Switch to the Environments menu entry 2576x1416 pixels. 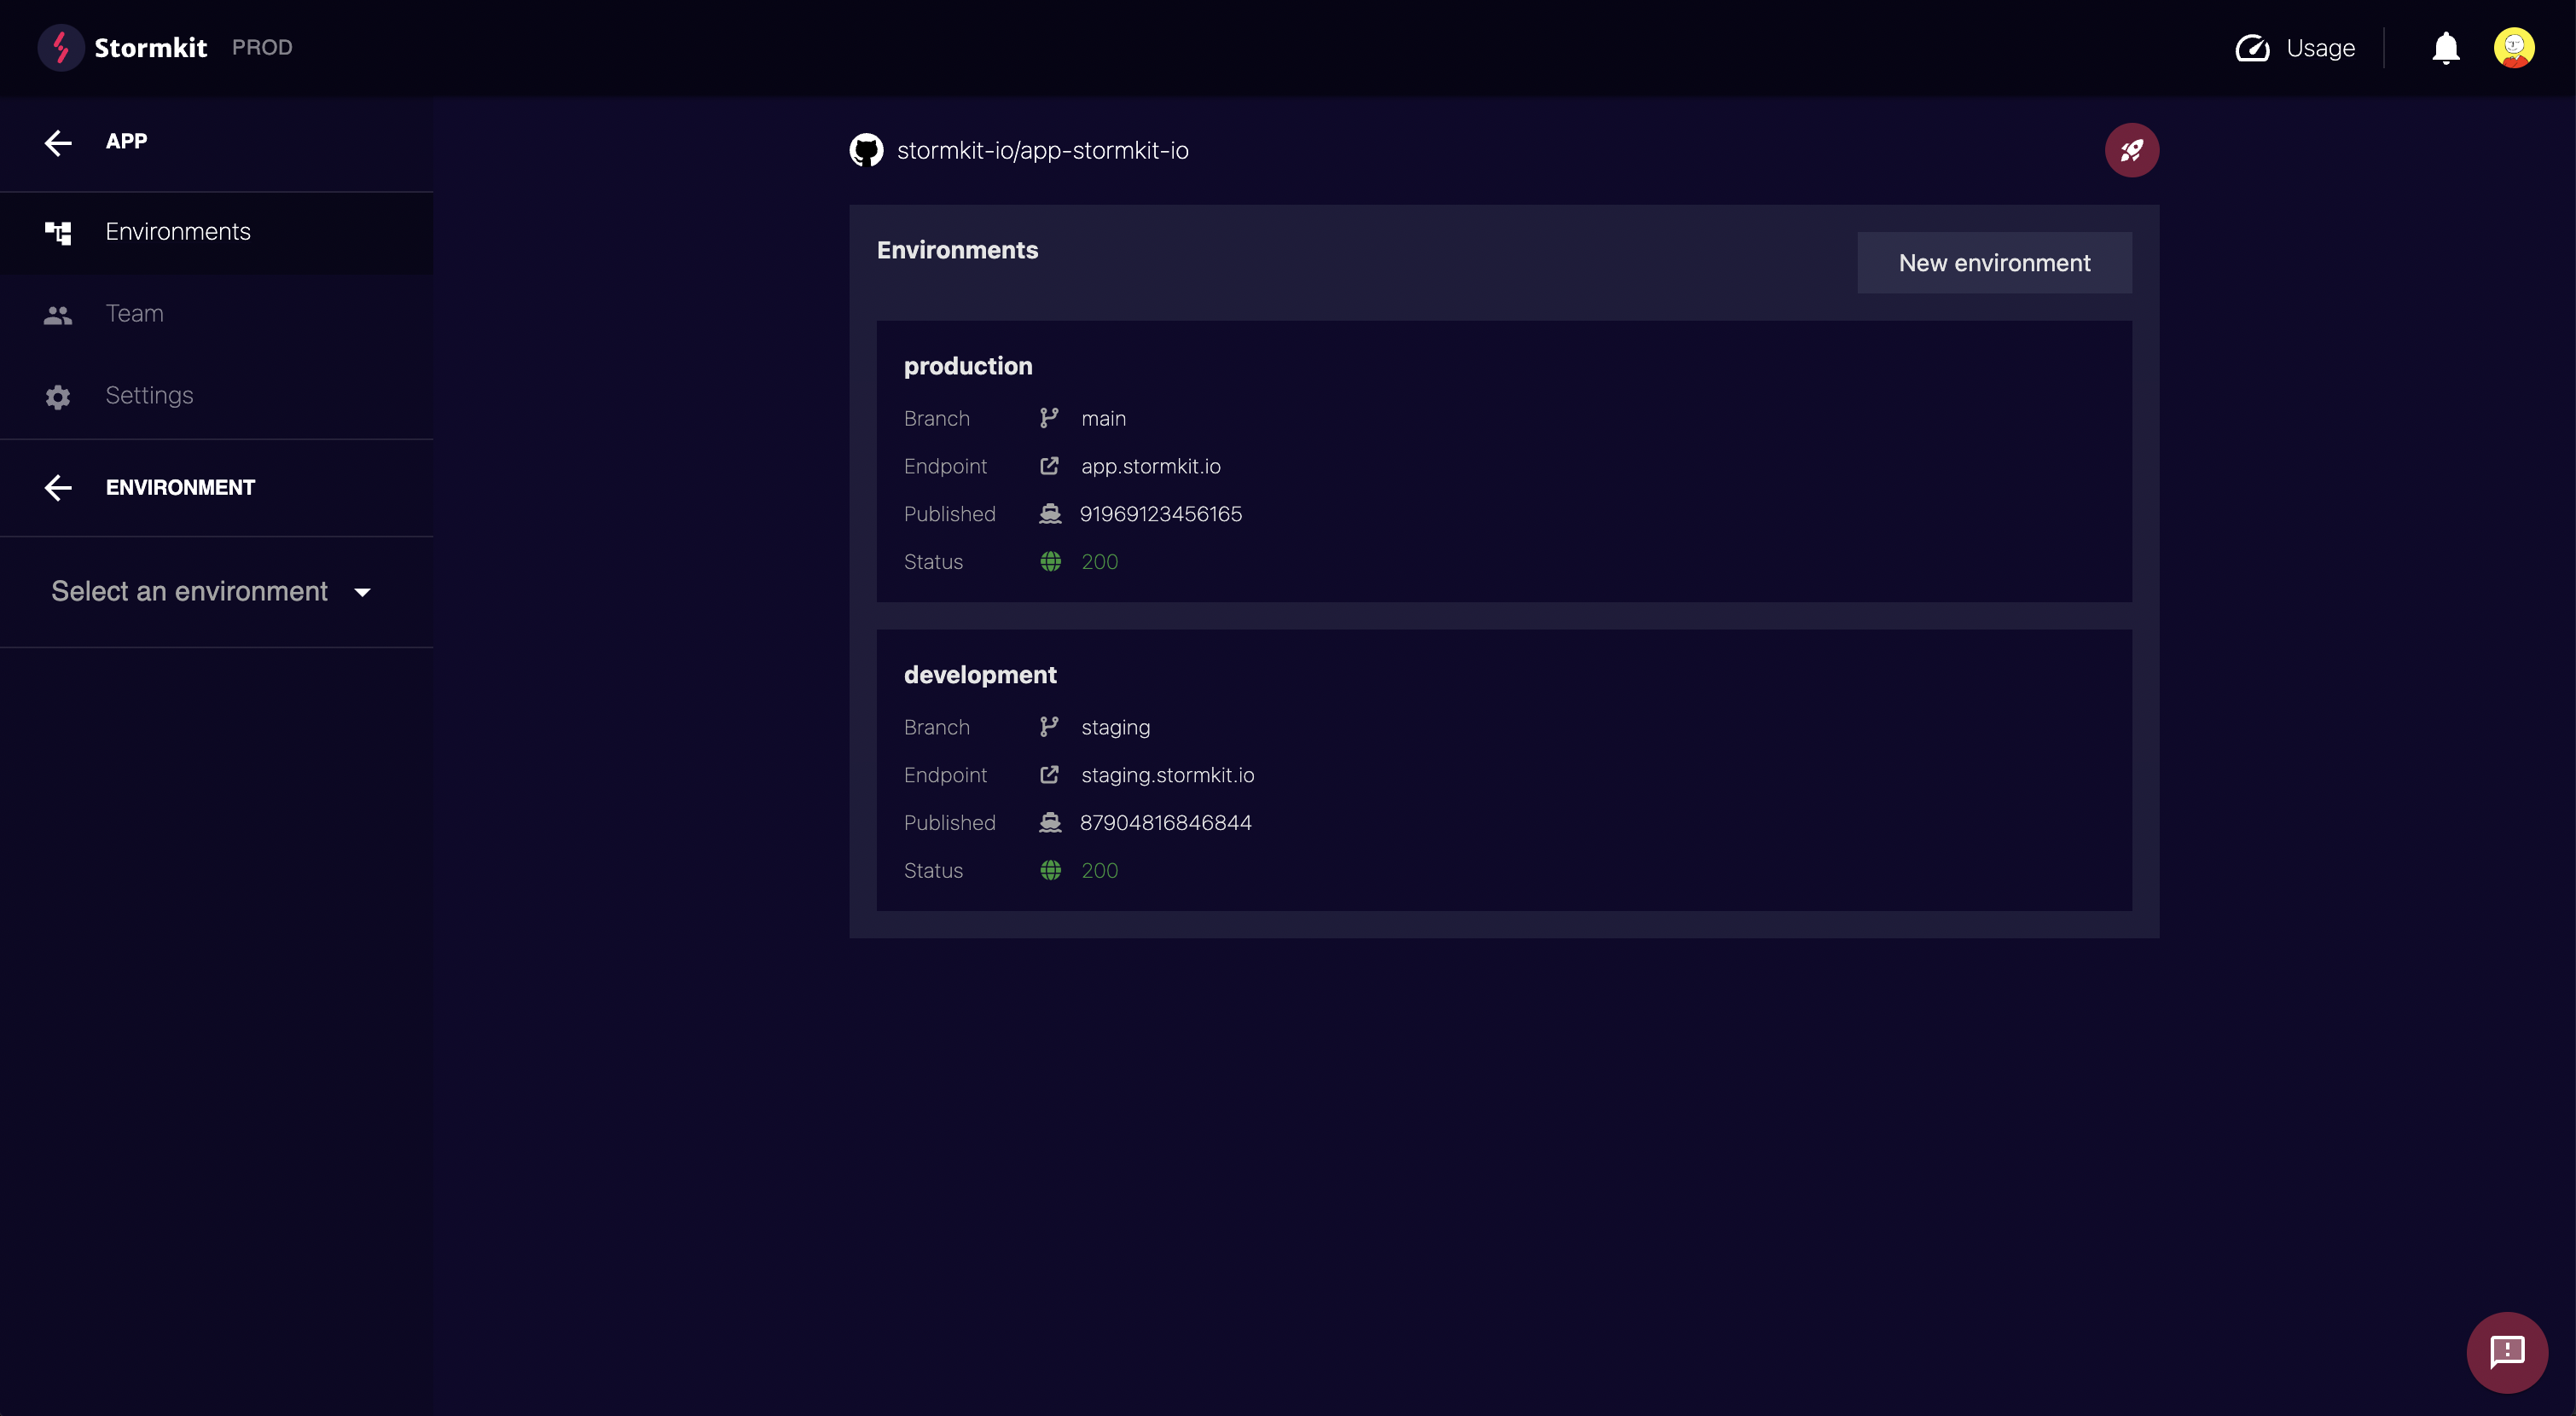tap(178, 231)
